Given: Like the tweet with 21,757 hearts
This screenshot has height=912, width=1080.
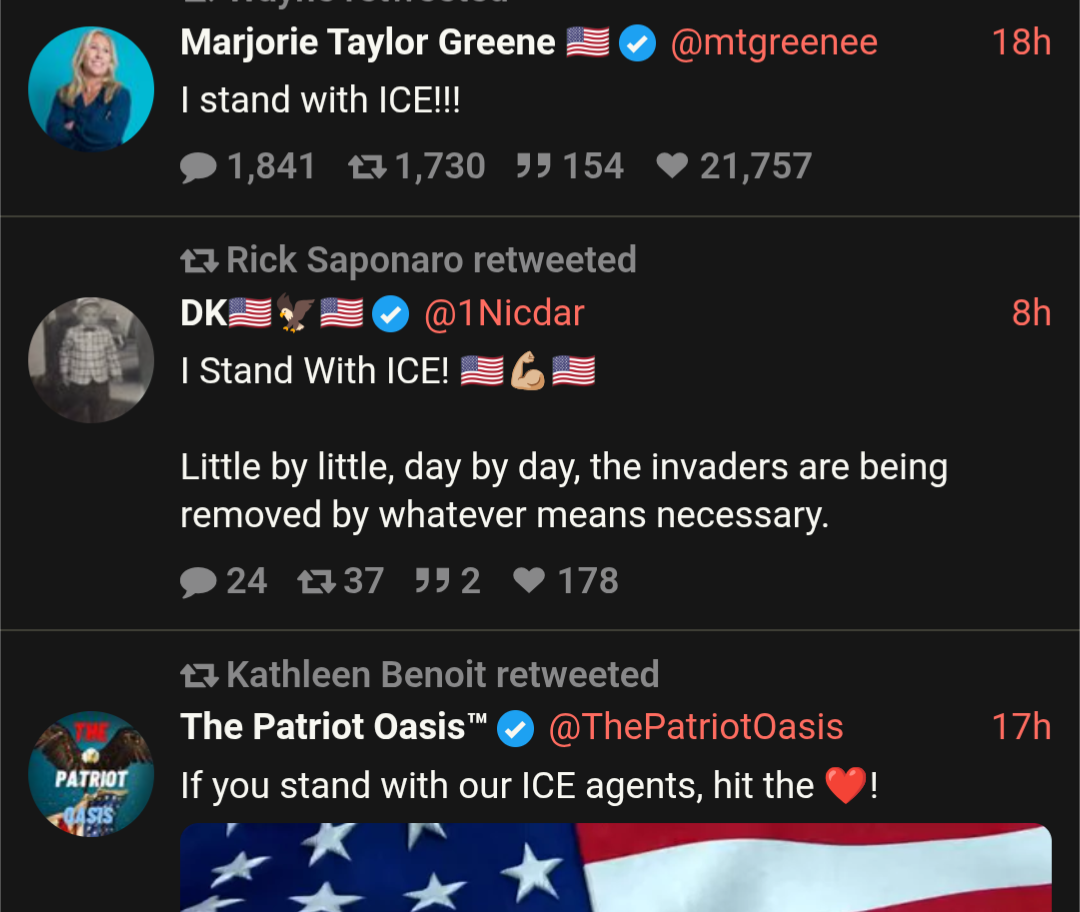Looking at the screenshot, I should click(x=672, y=165).
